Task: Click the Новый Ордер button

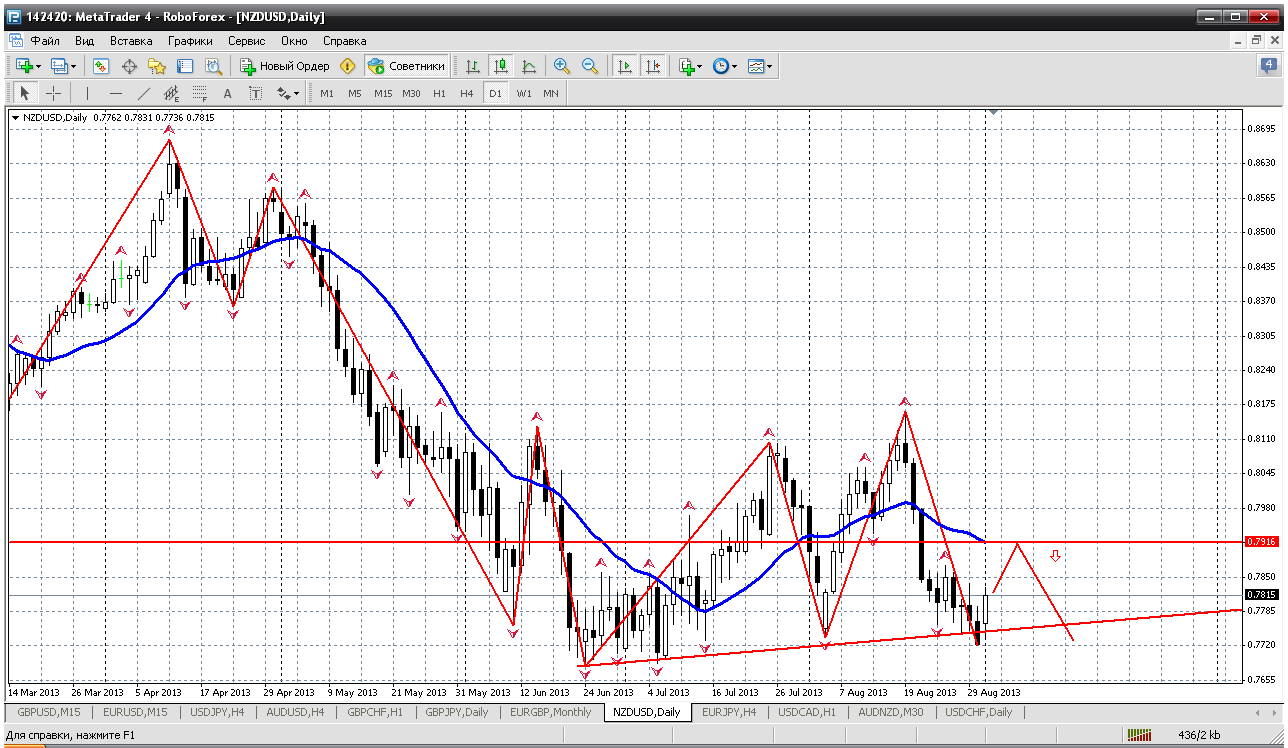Action: 285,66
